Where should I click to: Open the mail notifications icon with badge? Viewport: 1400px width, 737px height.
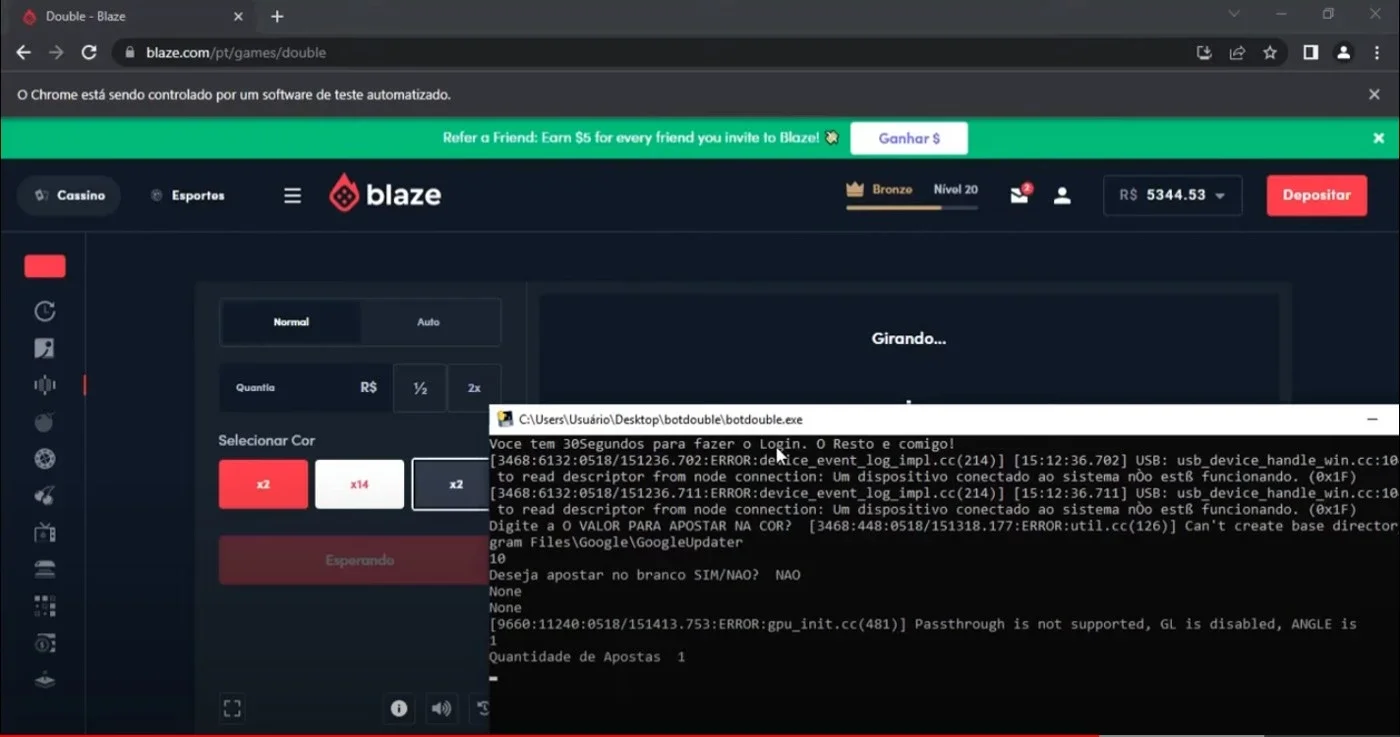coord(1020,194)
